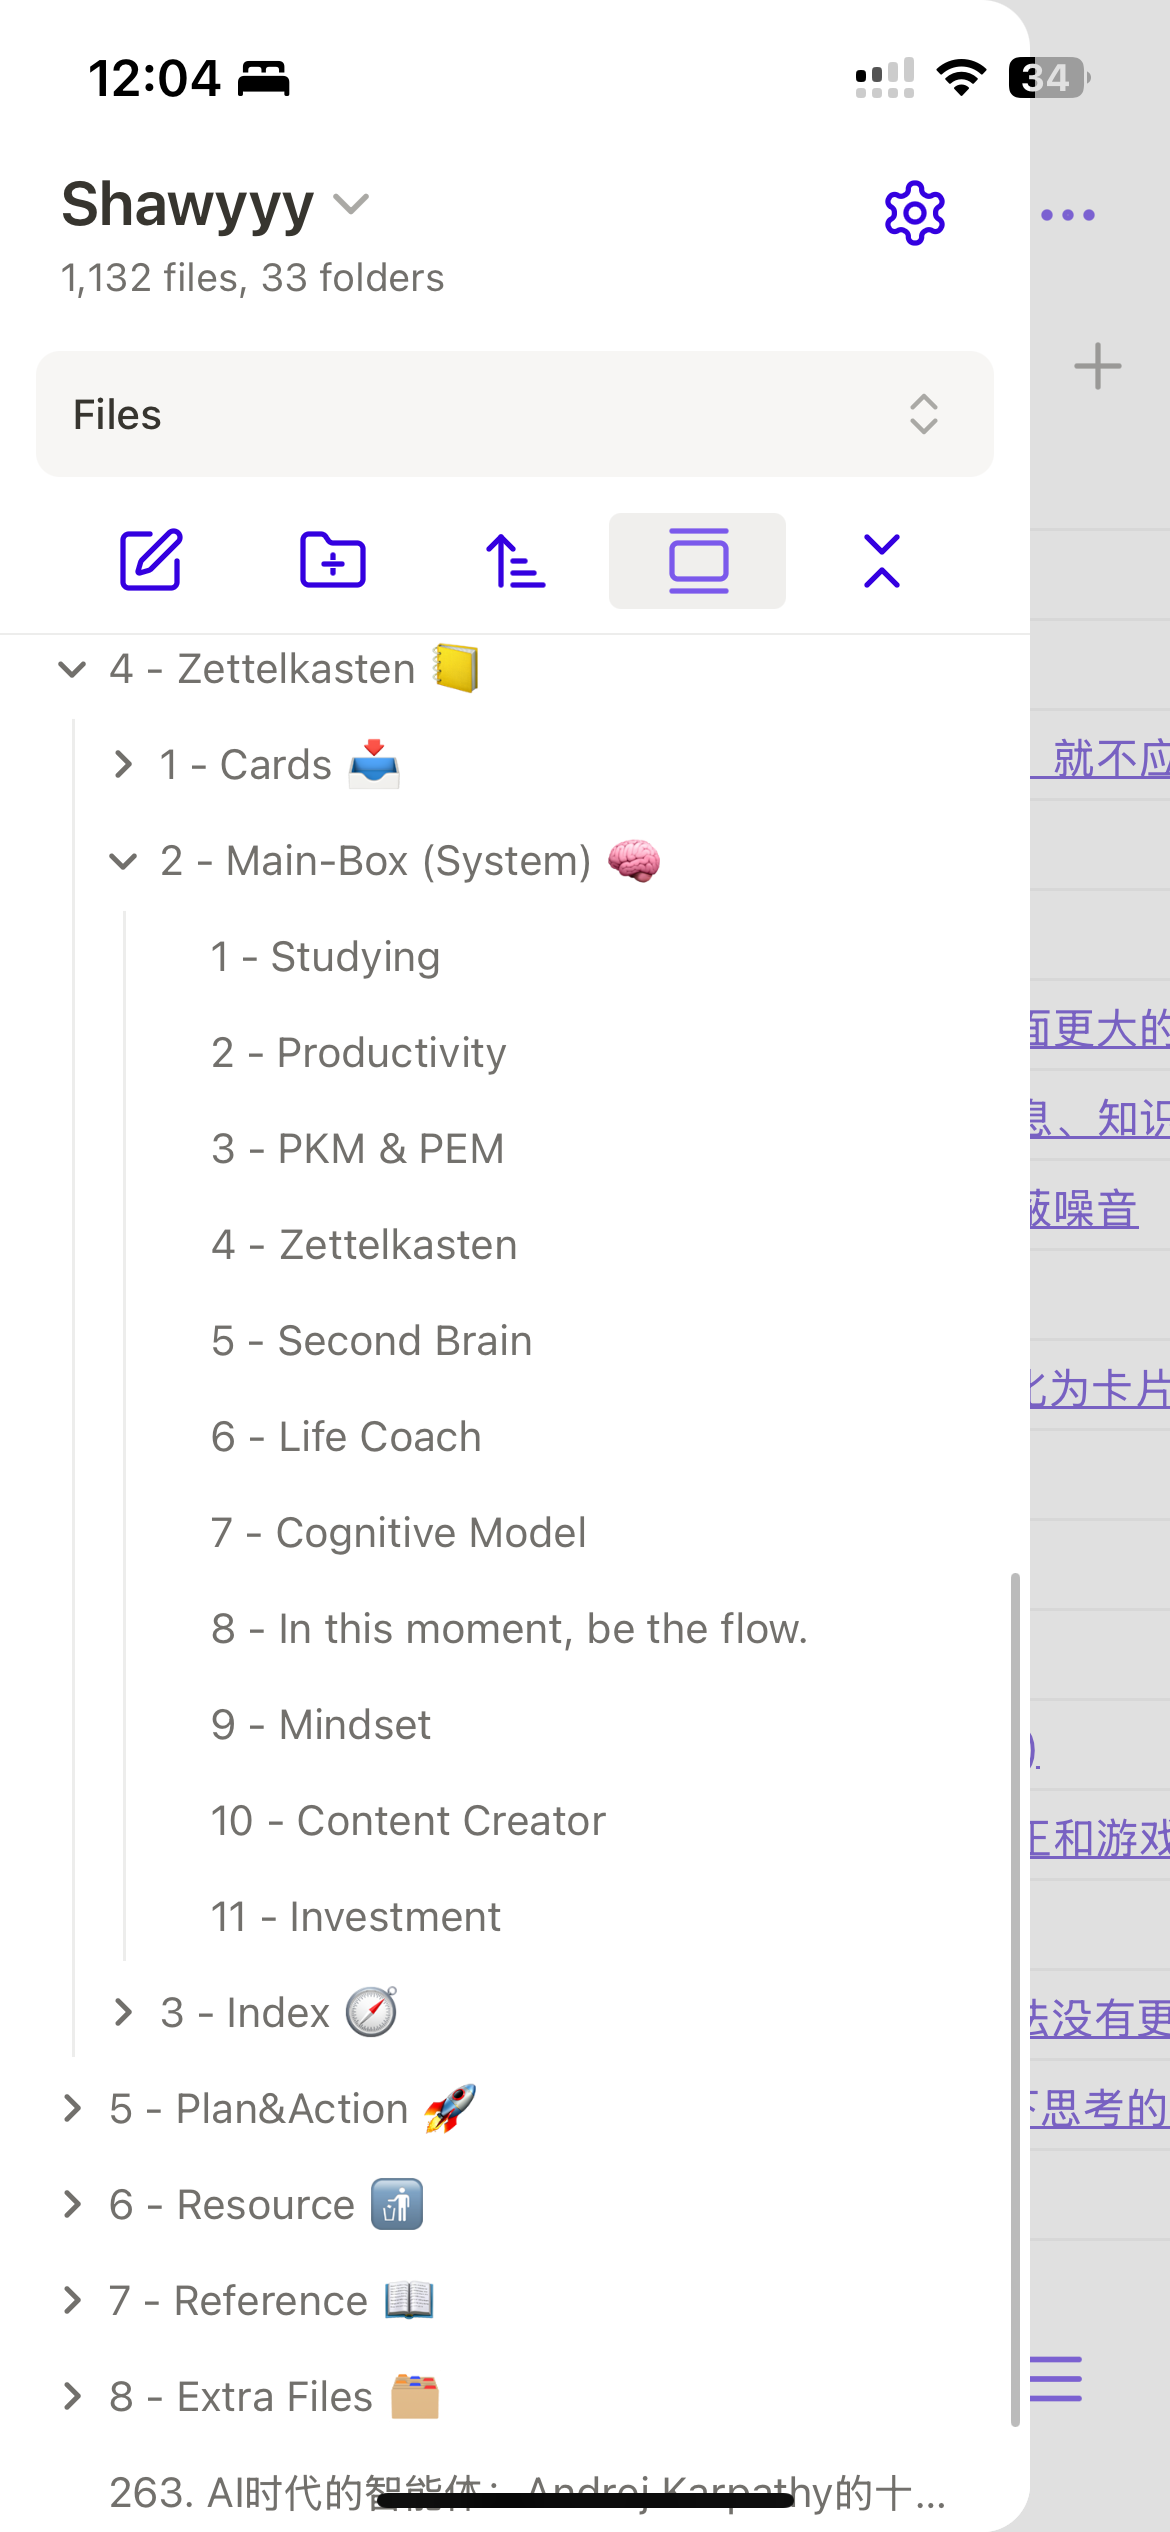Create a new folder in the file explorer
1170x2532 pixels.
pyautogui.click(x=333, y=560)
